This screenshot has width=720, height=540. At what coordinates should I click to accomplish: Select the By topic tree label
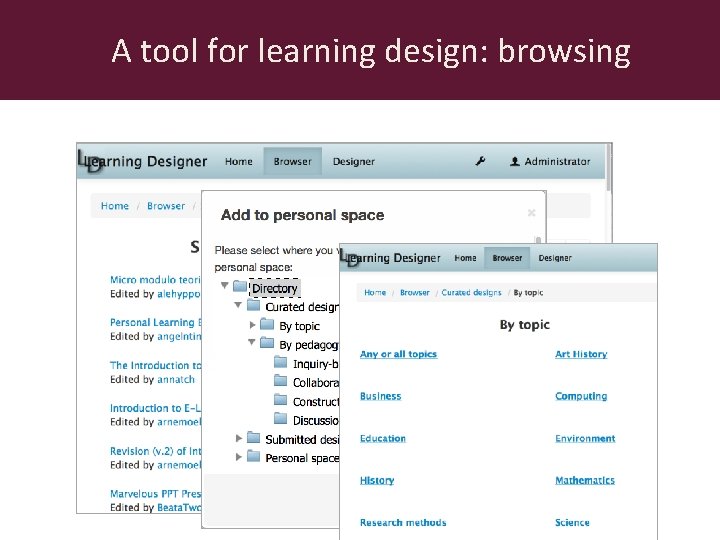point(299,326)
